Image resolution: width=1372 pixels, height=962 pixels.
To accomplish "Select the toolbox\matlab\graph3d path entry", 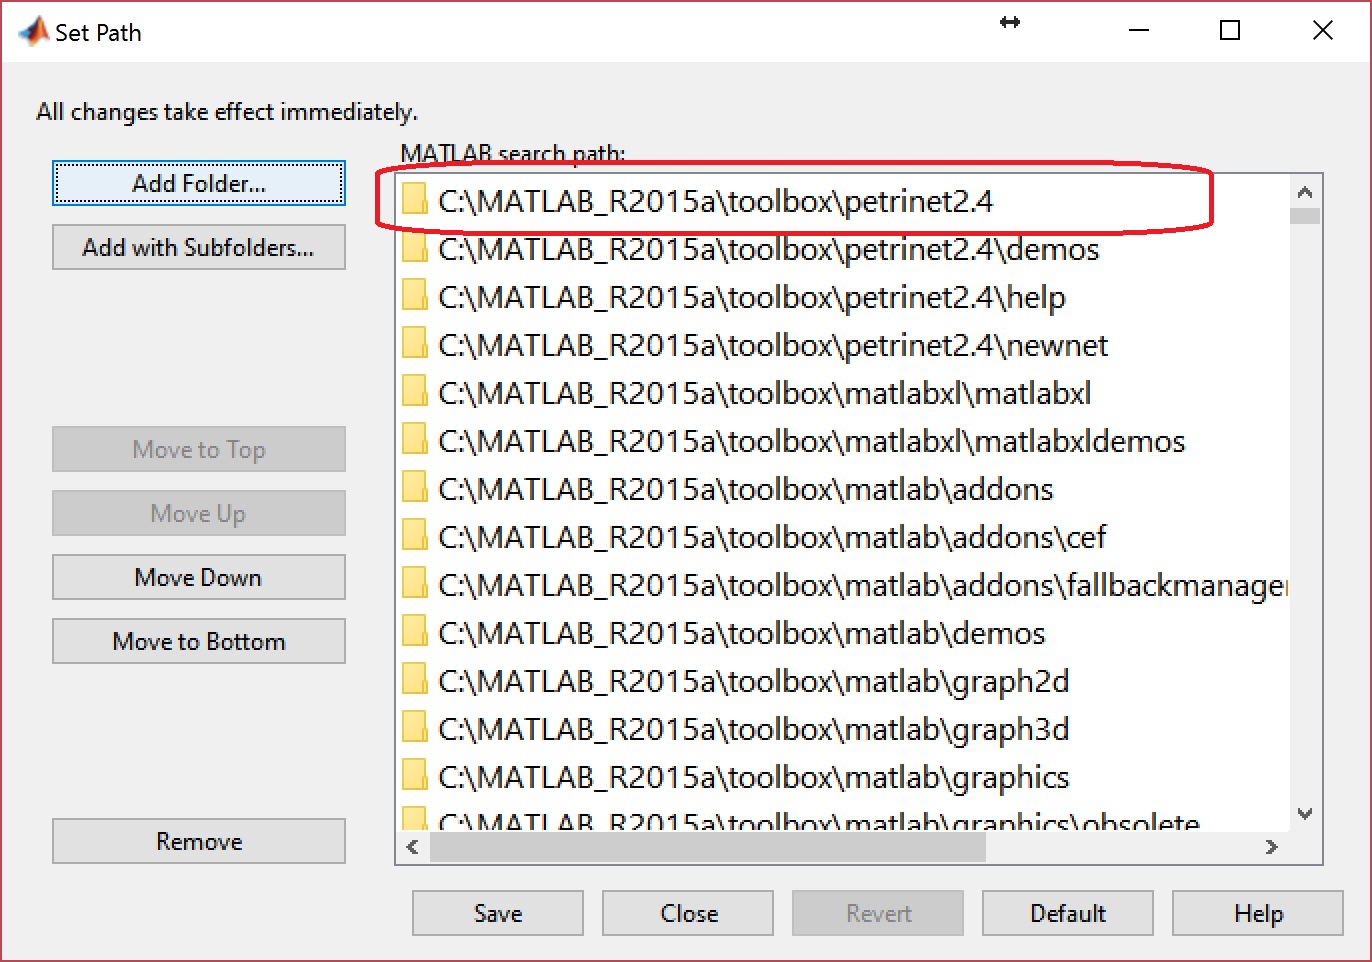I will pyautogui.click(x=843, y=729).
